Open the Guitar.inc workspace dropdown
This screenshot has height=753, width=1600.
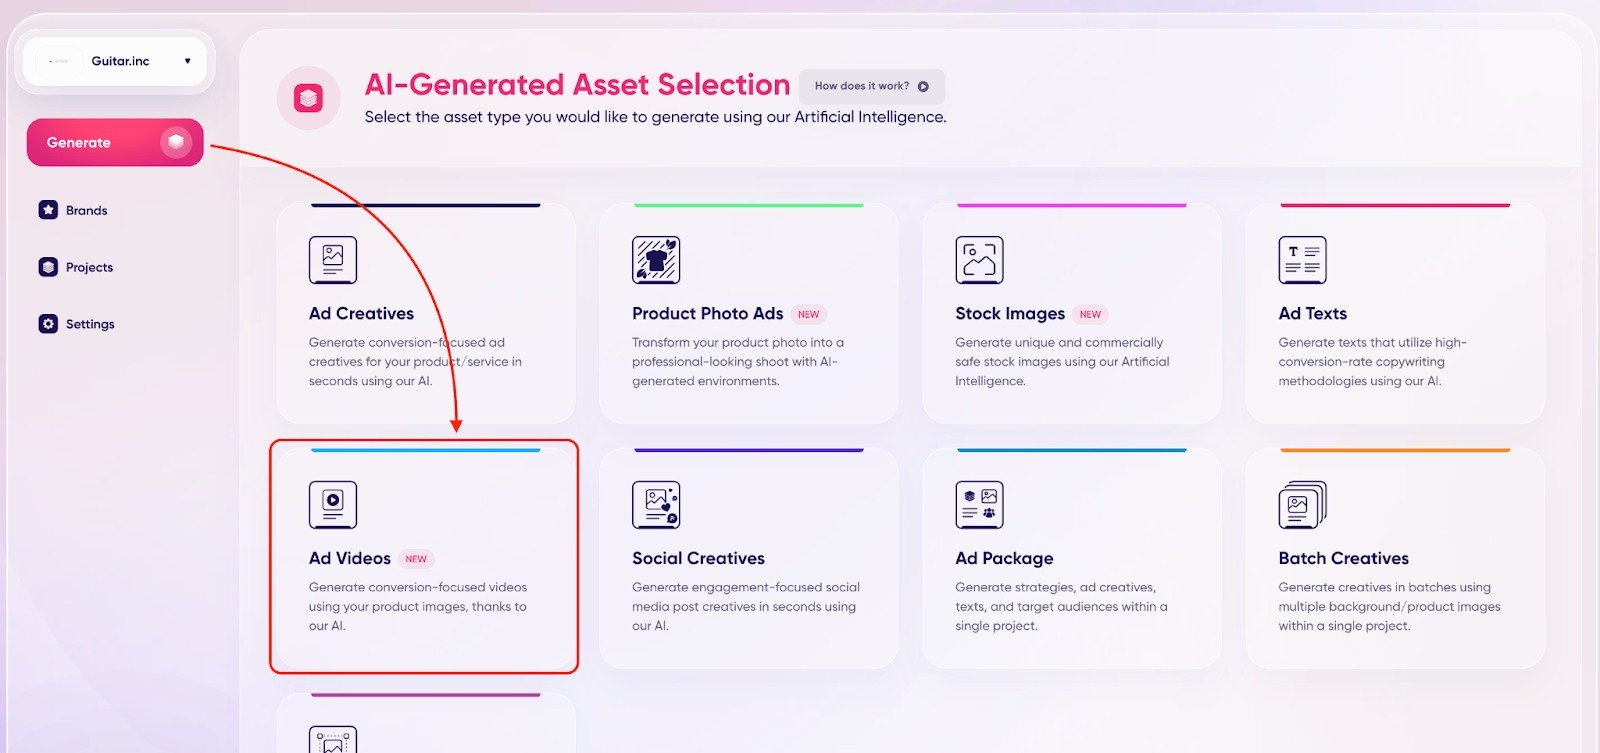[x=114, y=61]
